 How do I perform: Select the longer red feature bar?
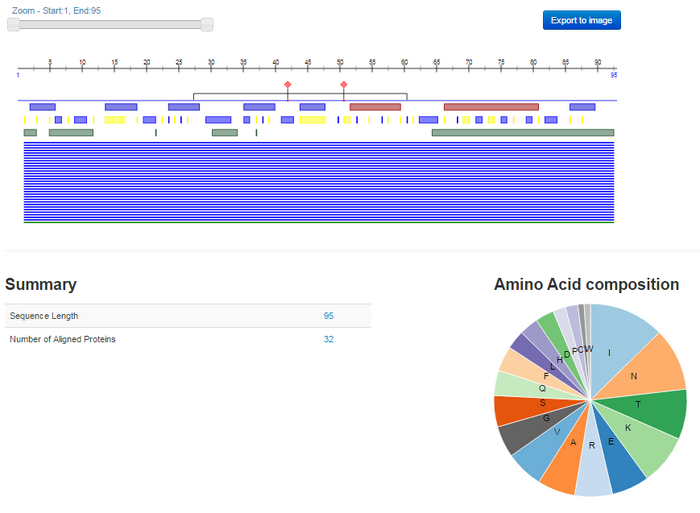click(x=491, y=106)
